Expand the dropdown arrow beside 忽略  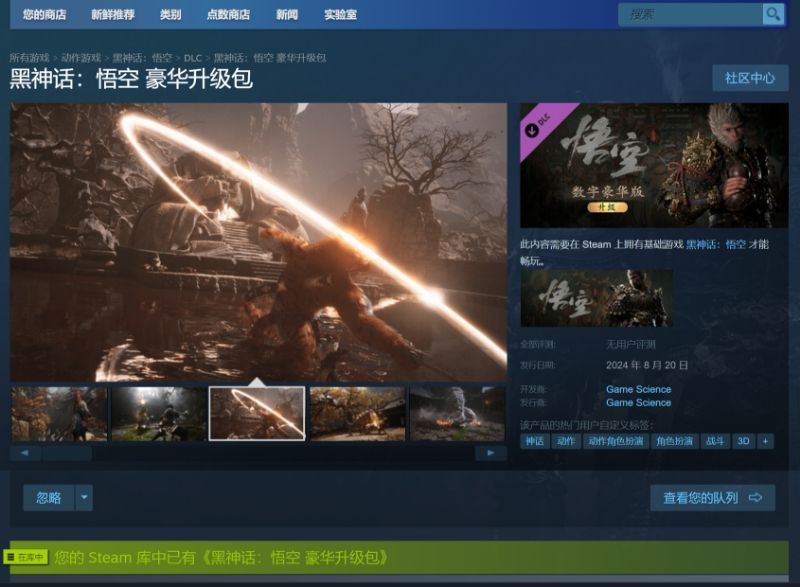pos(84,498)
